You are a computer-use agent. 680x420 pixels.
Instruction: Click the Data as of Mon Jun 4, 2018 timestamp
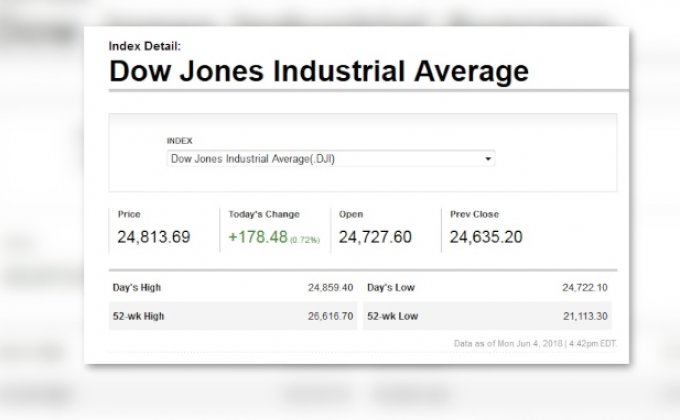(x=533, y=343)
